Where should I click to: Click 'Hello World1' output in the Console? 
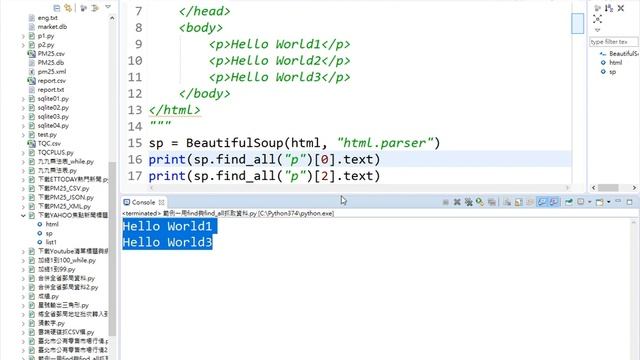167,226
